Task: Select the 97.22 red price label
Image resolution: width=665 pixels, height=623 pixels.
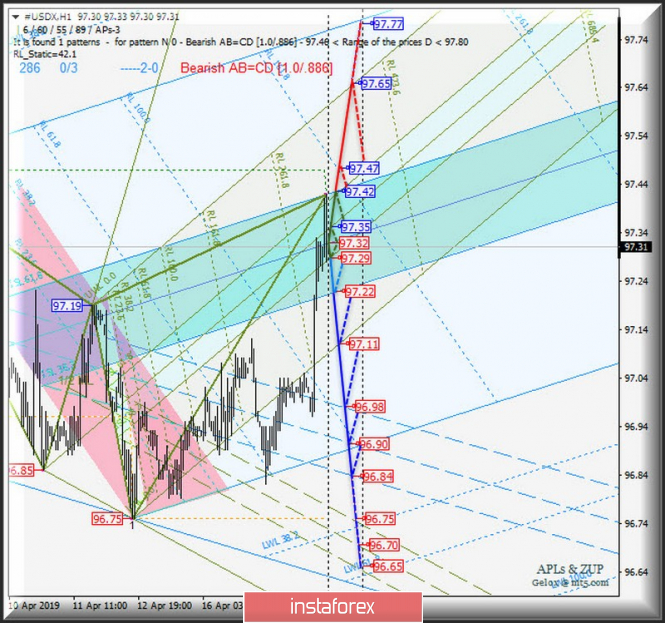Action: (x=360, y=292)
